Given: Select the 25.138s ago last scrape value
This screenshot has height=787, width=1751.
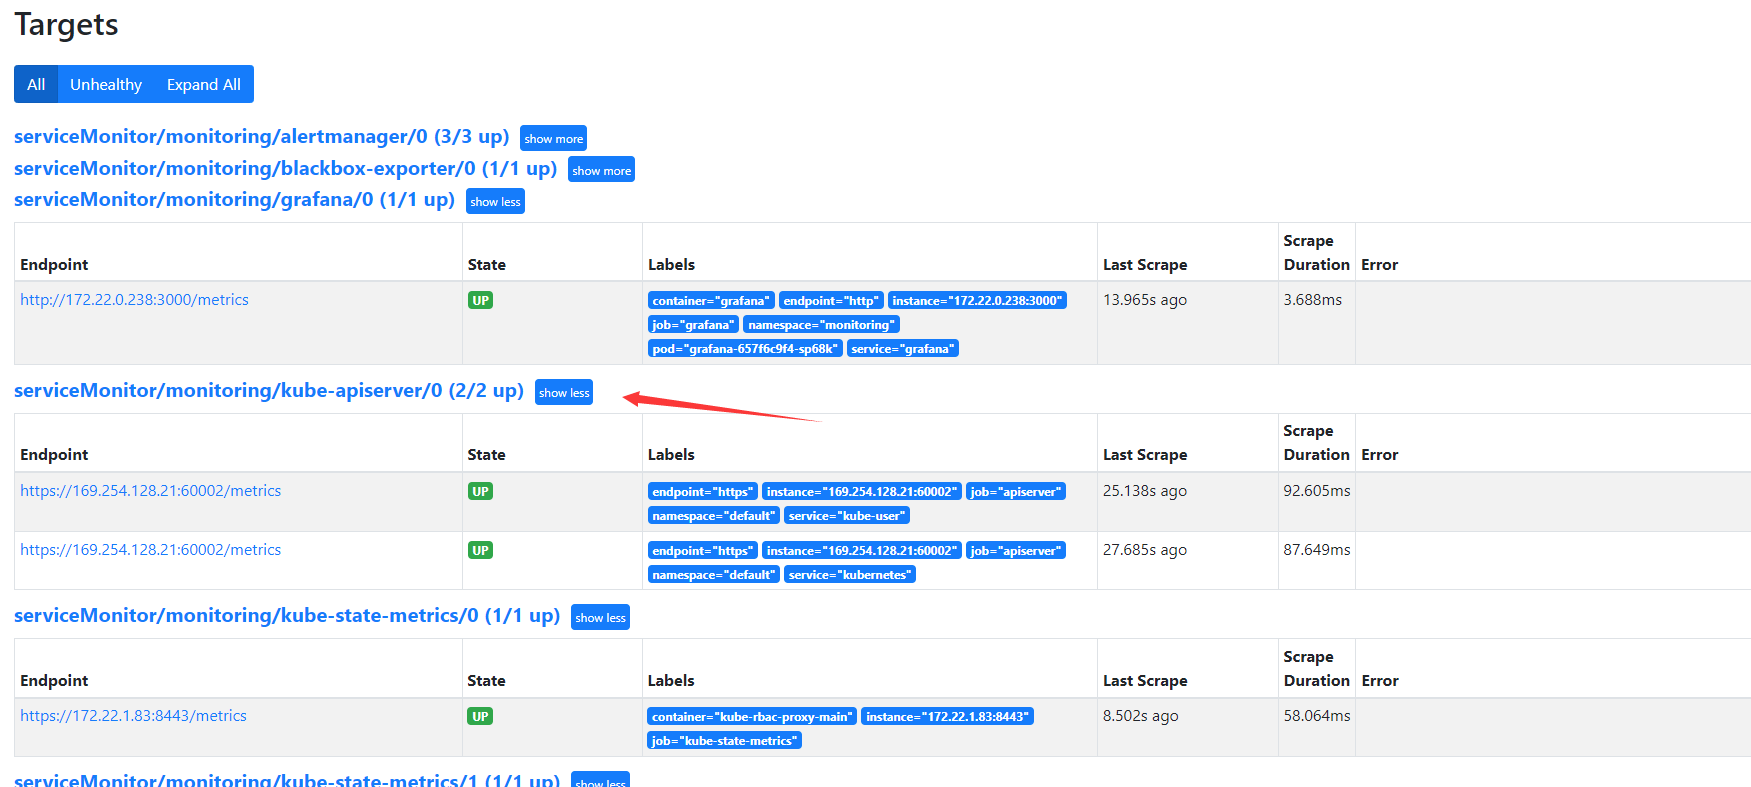Looking at the screenshot, I should (1145, 491).
